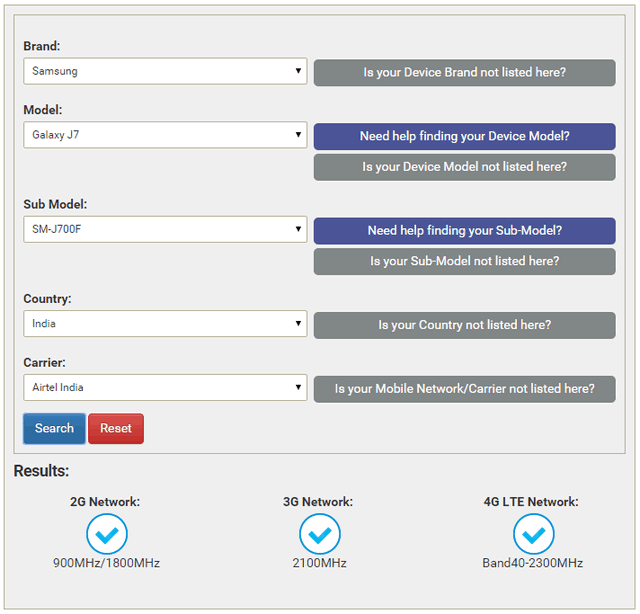640x614 pixels.
Task: Expand the Country dropdown showing India
Action: tap(165, 324)
